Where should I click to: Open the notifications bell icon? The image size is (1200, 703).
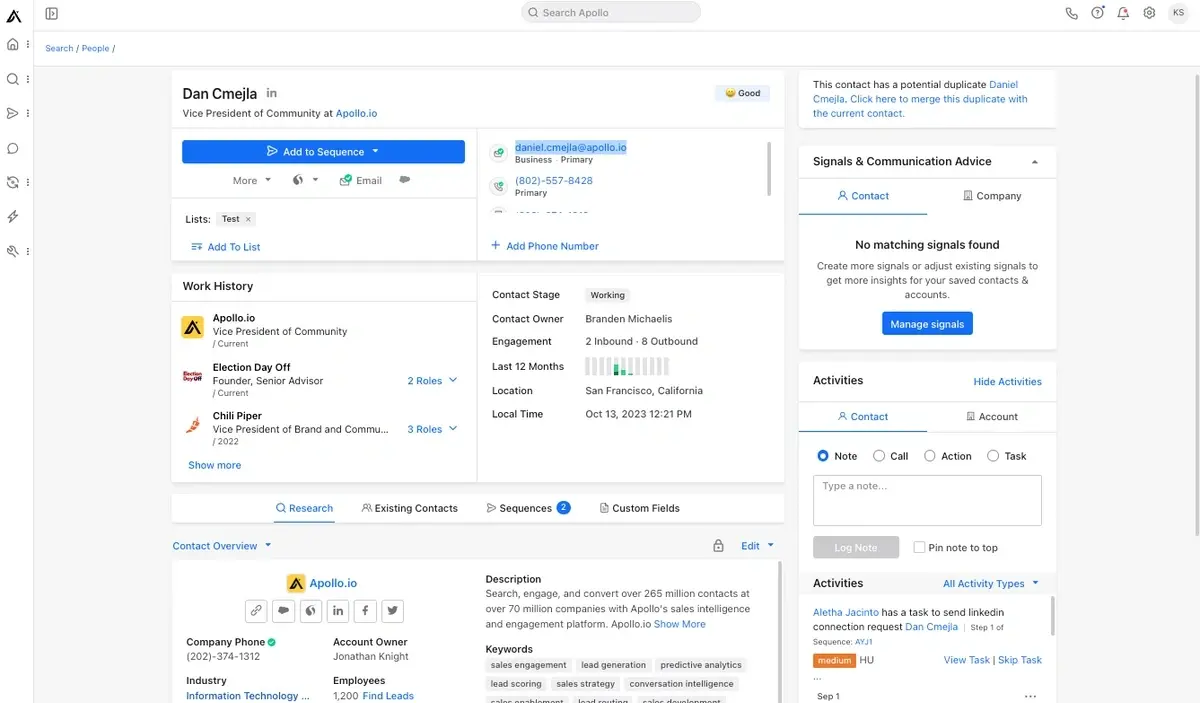click(1124, 13)
